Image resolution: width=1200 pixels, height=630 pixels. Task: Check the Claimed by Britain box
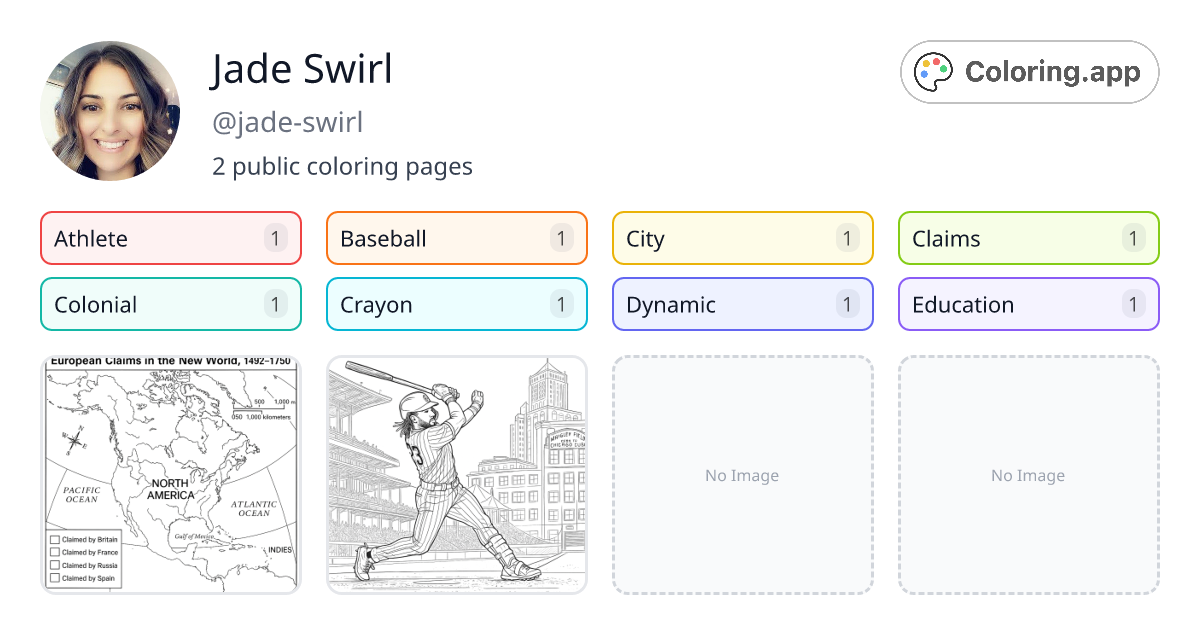[x=55, y=540]
